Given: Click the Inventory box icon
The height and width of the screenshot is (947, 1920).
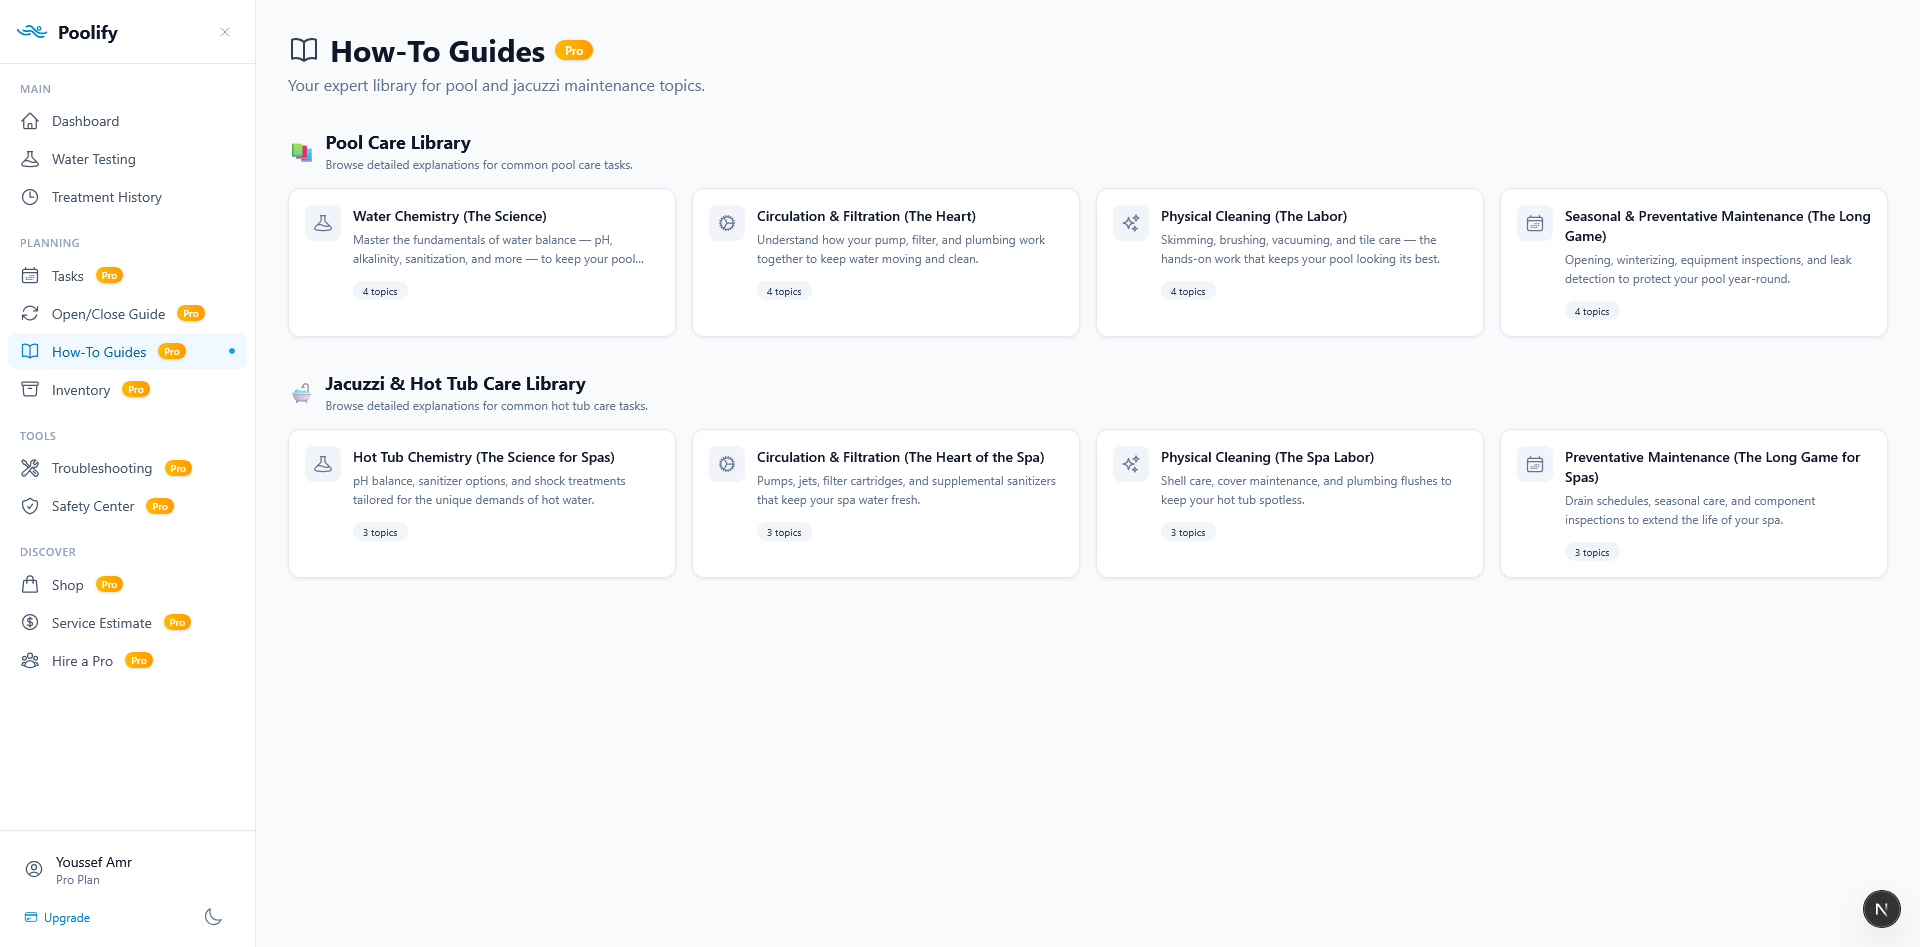Looking at the screenshot, I should click(x=30, y=390).
